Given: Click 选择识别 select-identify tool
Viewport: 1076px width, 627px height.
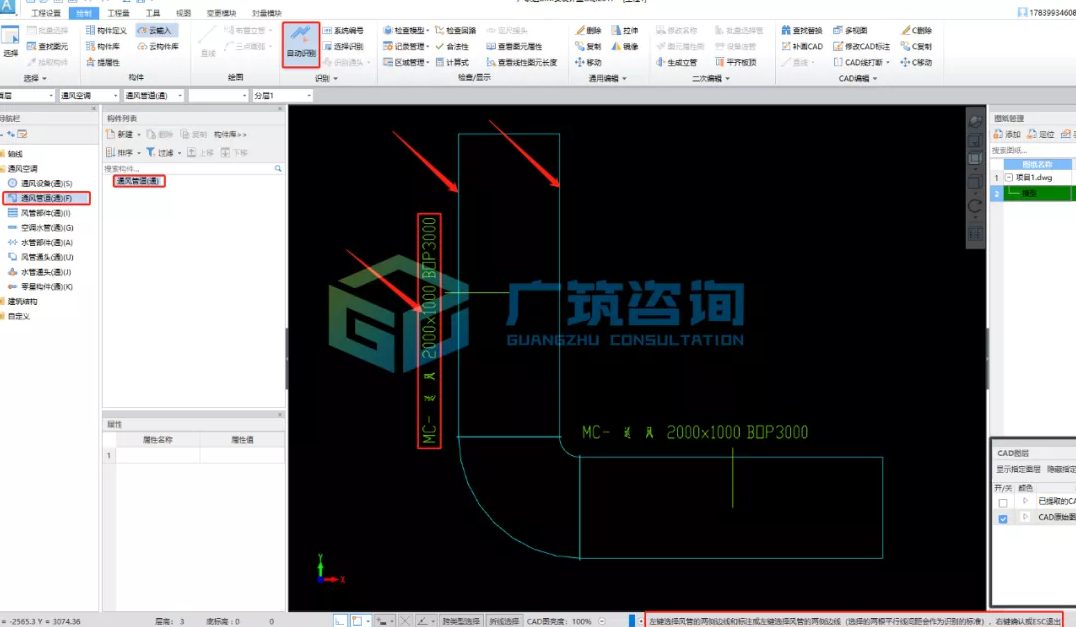Looking at the screenshot, I should [x=343, y=46].
